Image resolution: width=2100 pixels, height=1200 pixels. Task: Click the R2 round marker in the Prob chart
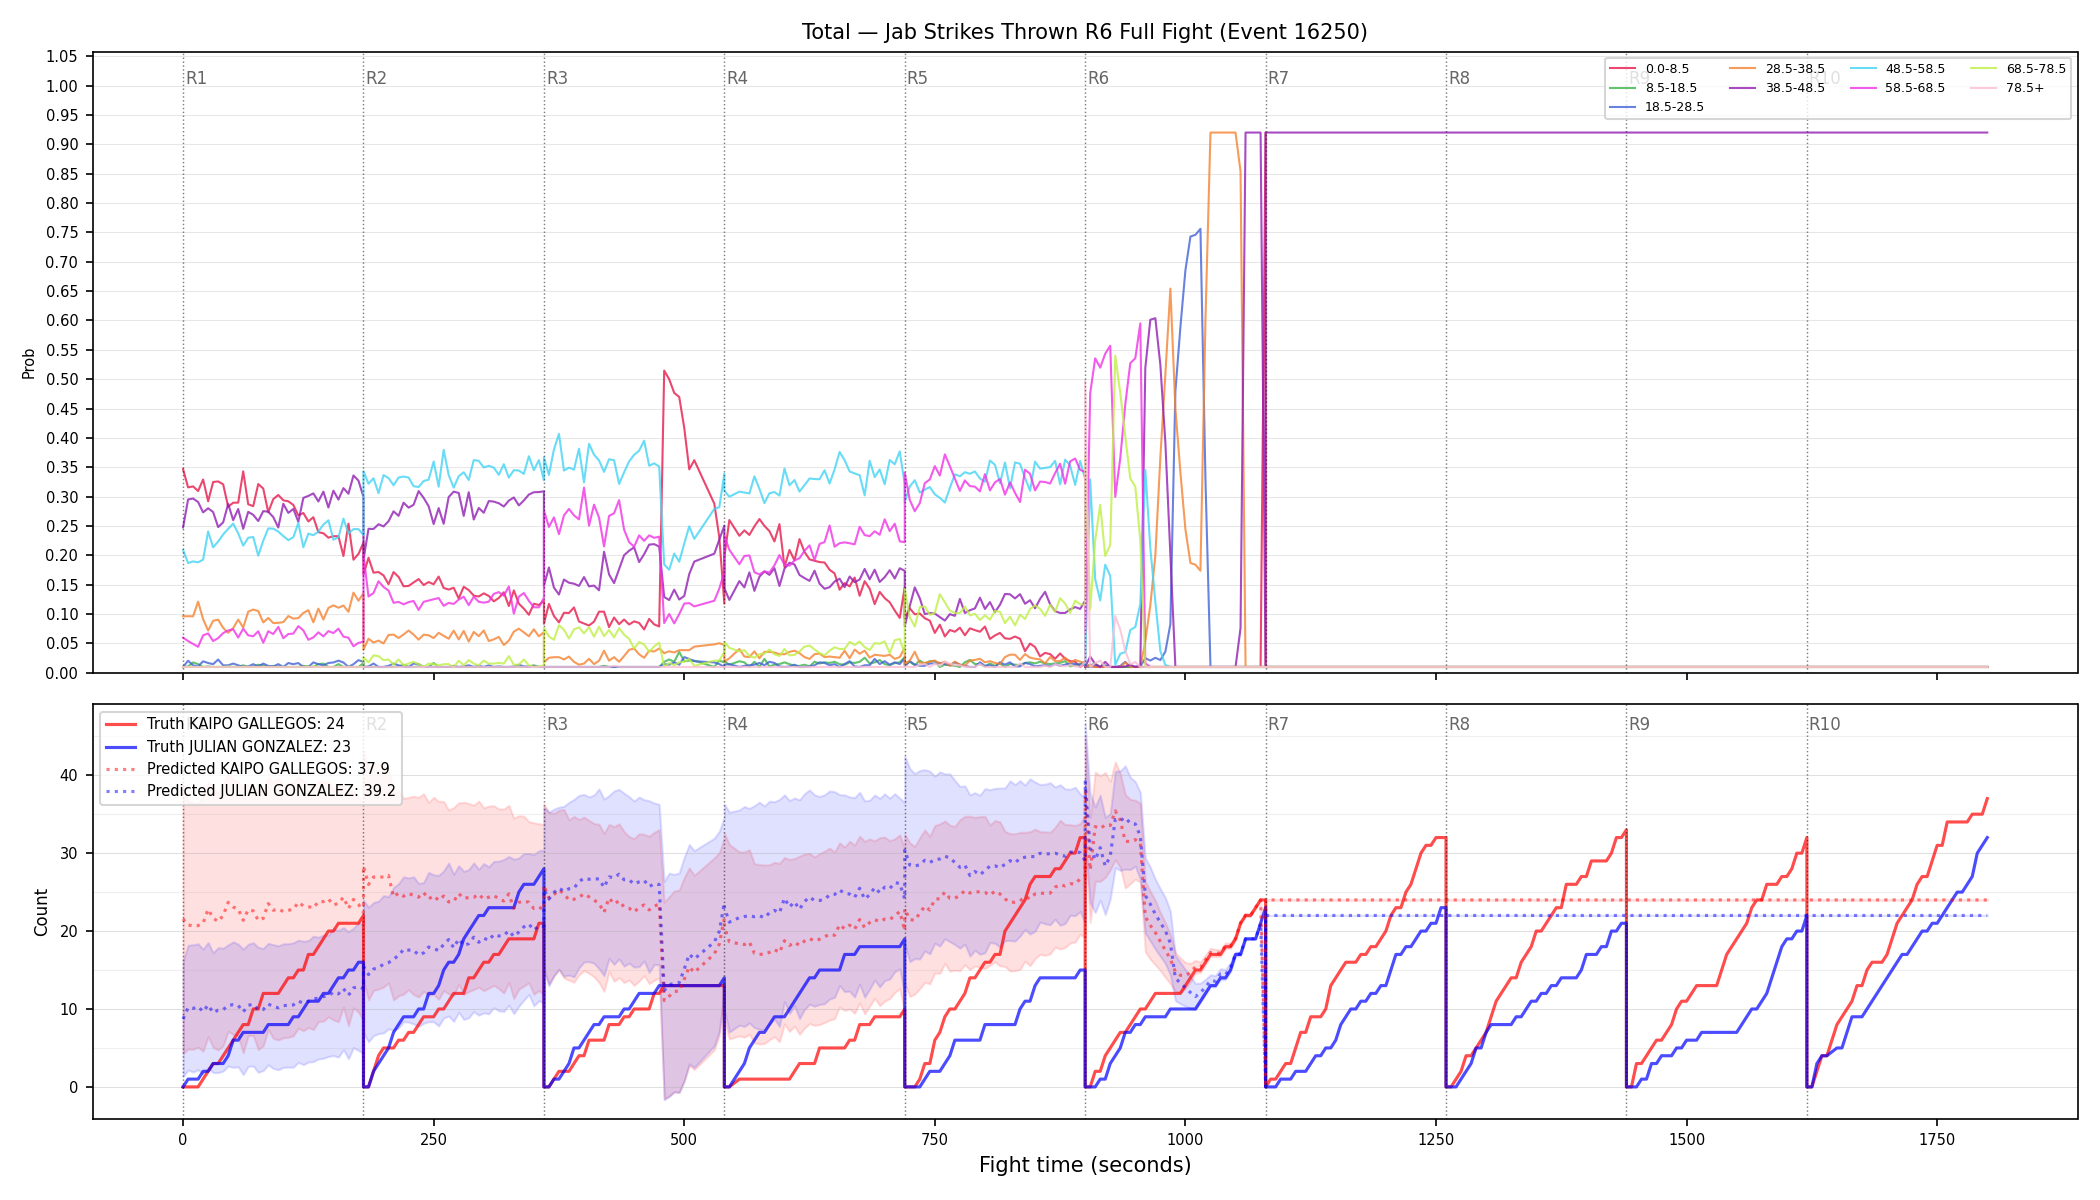click(376, 78)
